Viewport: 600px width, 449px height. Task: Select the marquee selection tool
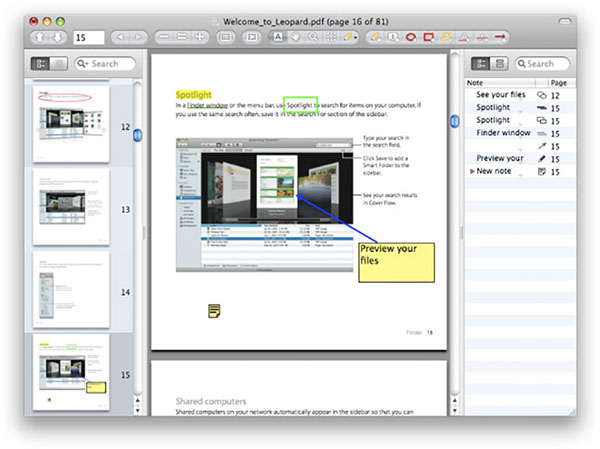pos(331,37)
